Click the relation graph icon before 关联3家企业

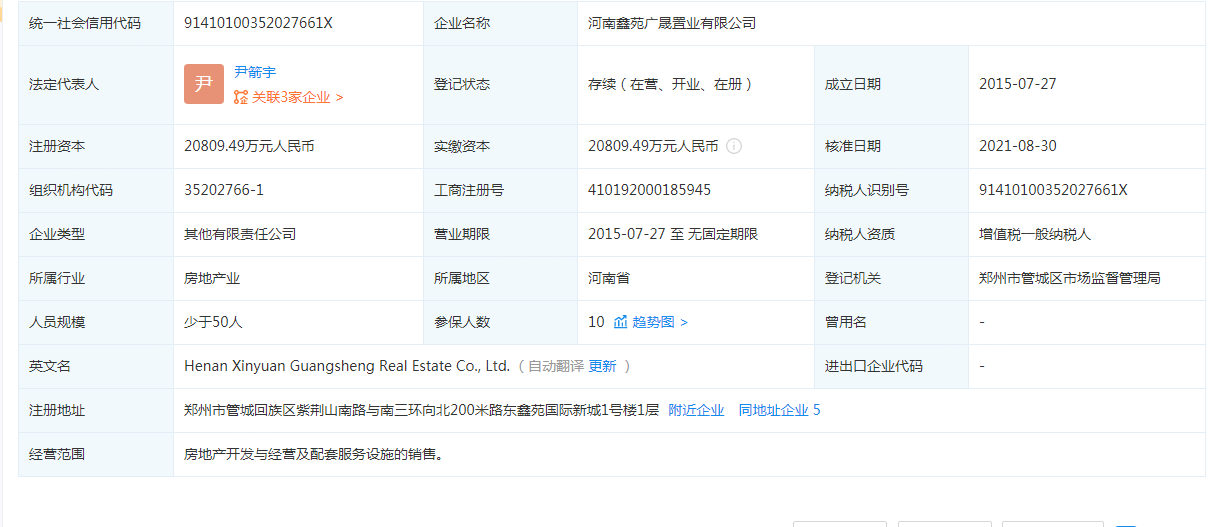point(241,97)
